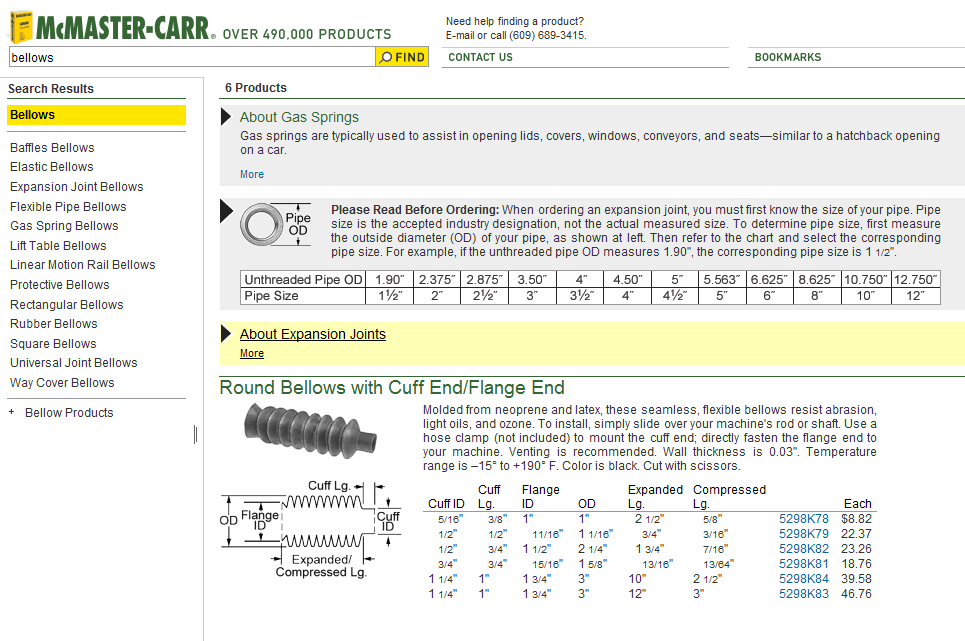Click the FIND search button
The height and width of the screenshot is (641, 965).
402,57
